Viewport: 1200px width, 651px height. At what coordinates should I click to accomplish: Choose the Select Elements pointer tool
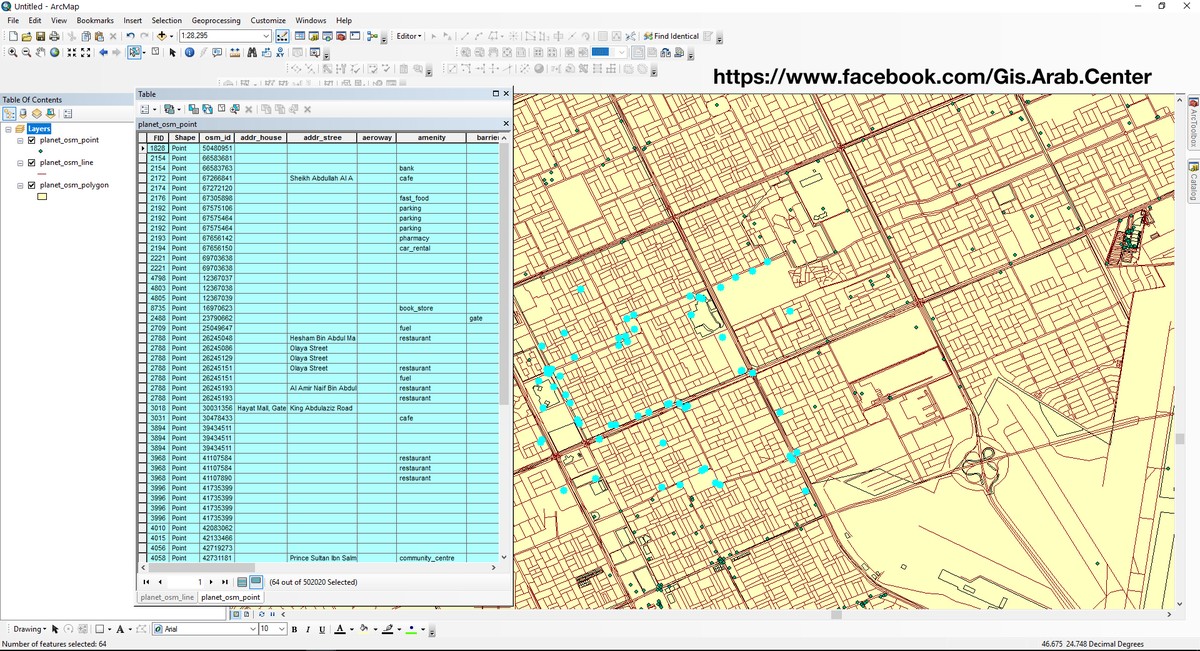point(172,52)
